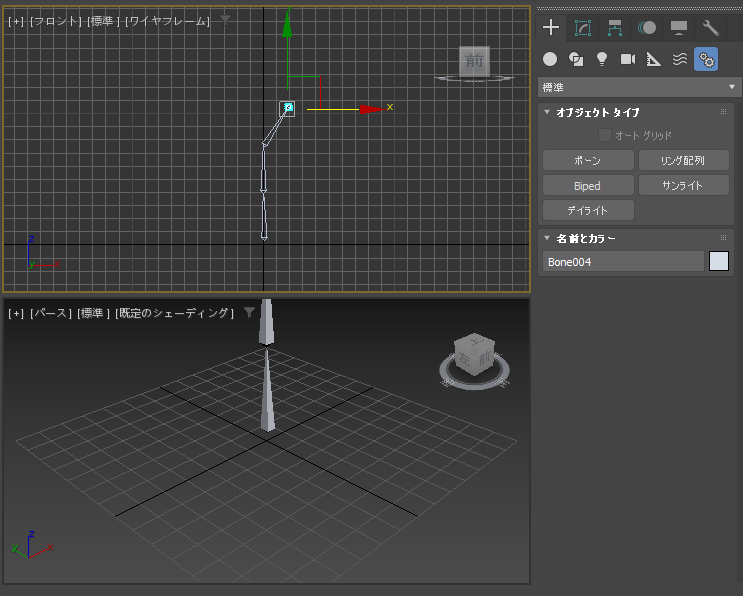Click the ボーン button
743x596 pixels.
click(588, 160)
